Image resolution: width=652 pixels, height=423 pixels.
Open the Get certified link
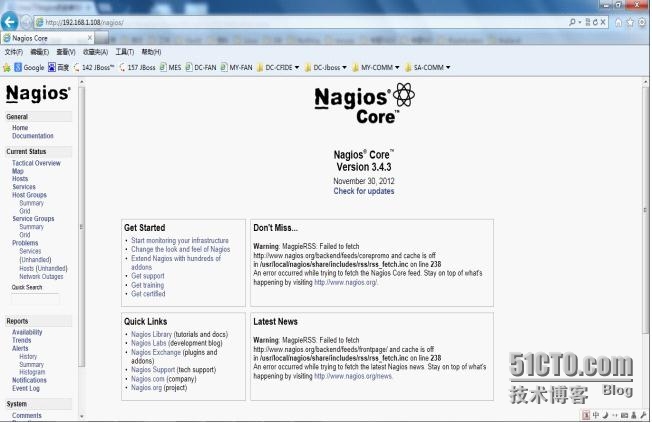pos(148,294)
